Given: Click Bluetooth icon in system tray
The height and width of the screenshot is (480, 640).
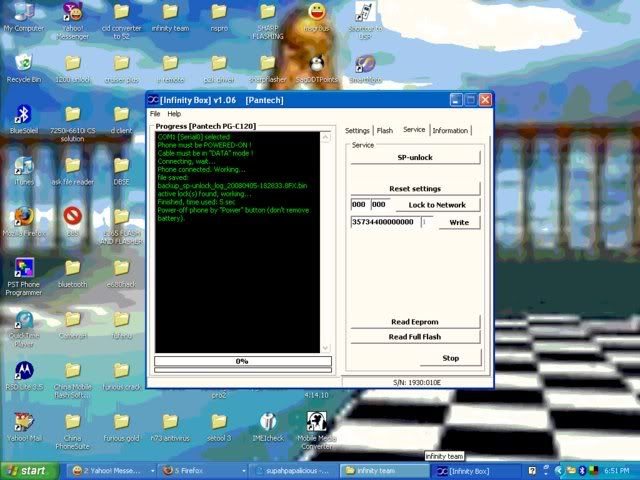Looking at the screenshot, I should [582, 471].
